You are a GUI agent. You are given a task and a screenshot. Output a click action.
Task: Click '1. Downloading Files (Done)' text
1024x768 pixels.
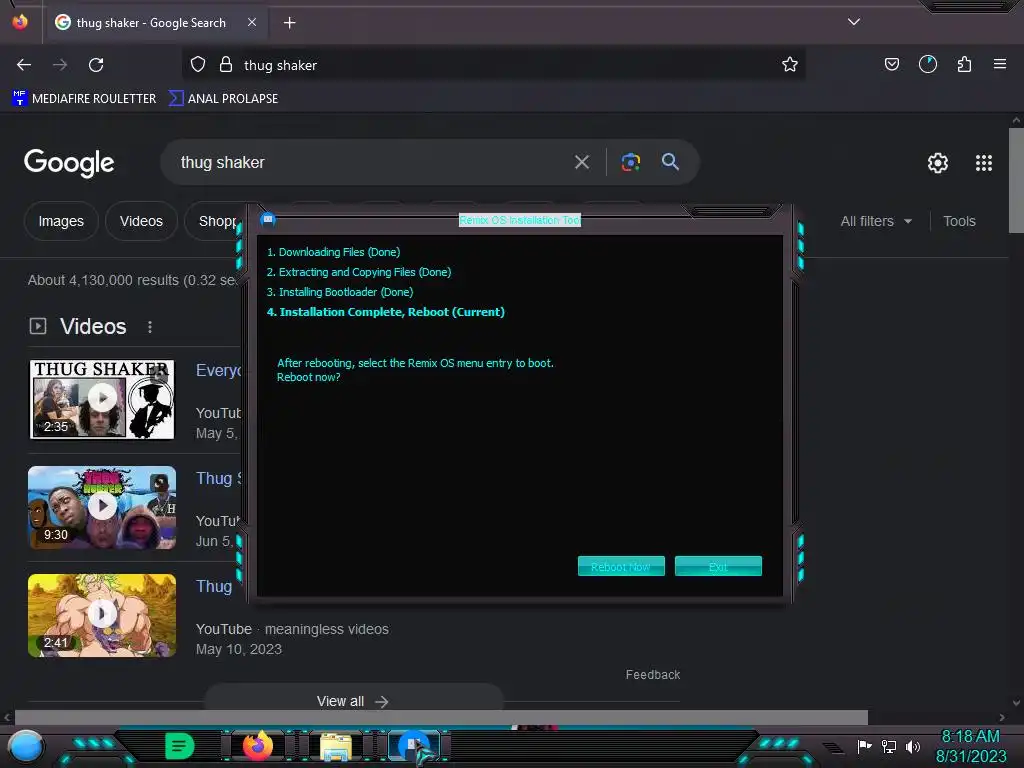[x=333, y=252]
